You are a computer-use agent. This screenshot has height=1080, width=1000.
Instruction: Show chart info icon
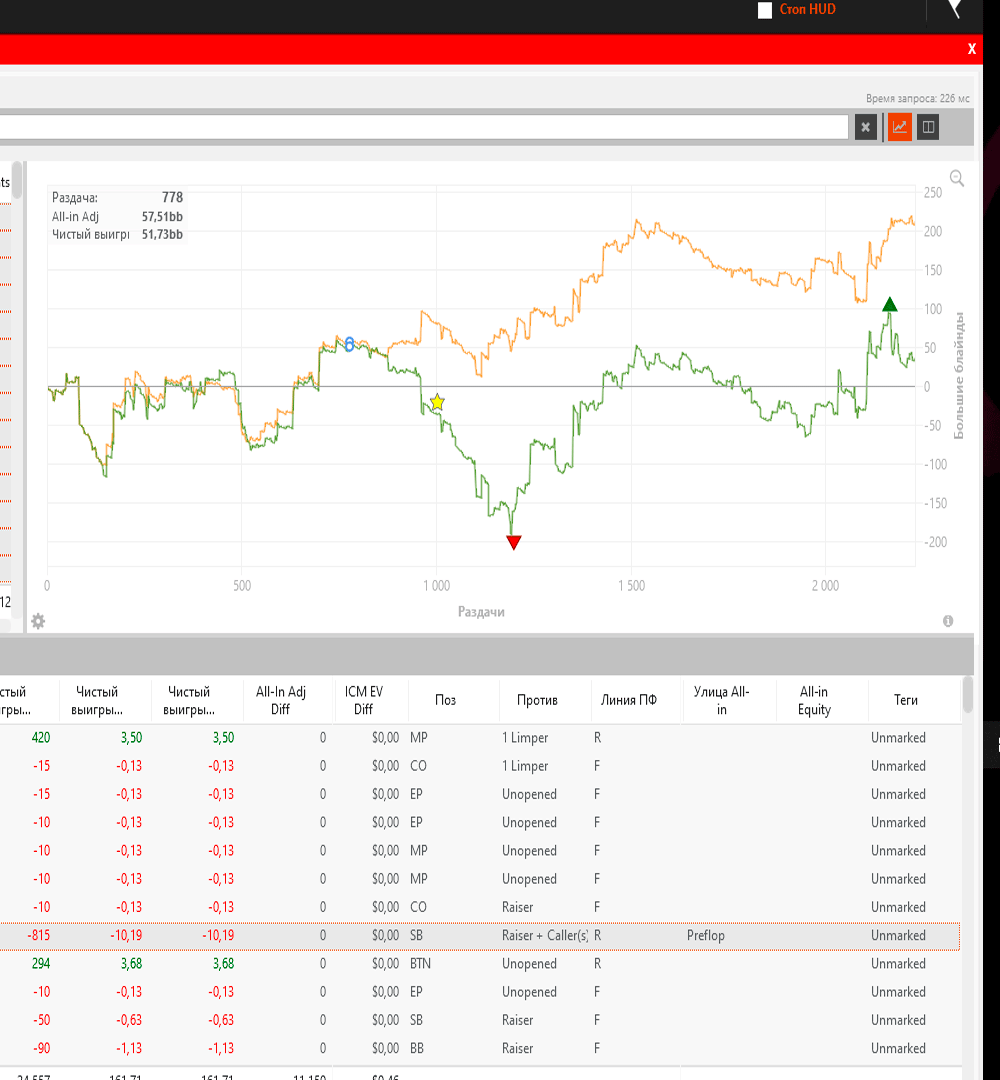pyautogui.click(x=948, y=621)
